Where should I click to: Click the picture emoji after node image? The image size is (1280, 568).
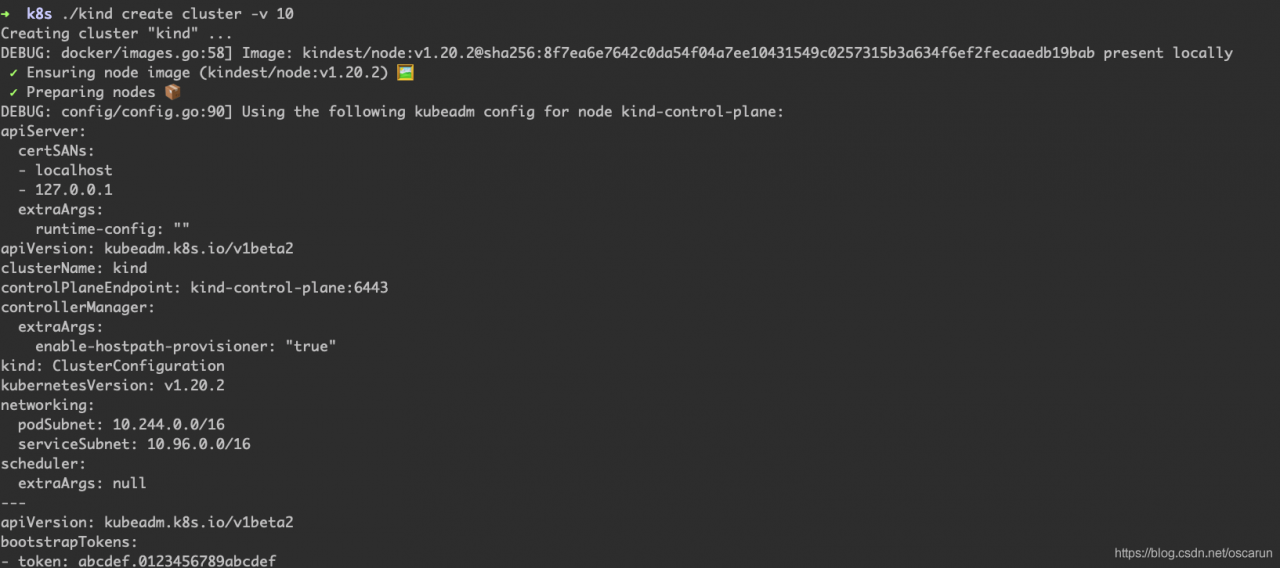click(x=405, y=73)
